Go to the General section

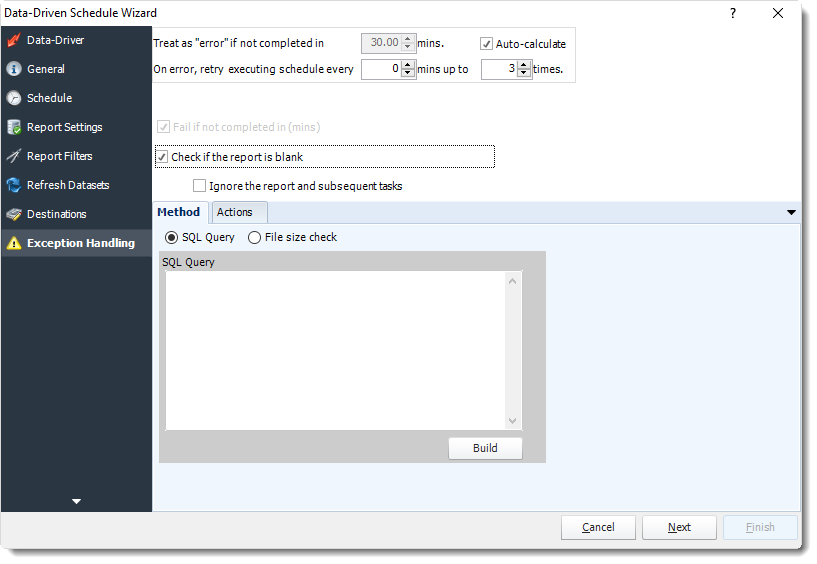pyautogui.click(x=77, y=69)
